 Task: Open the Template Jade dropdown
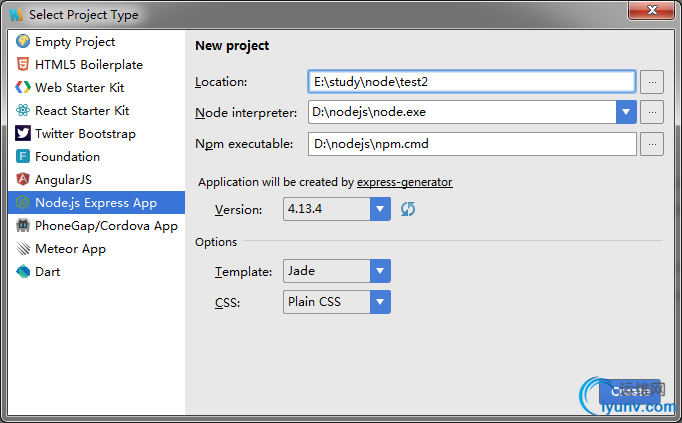[x=380, y=271]
